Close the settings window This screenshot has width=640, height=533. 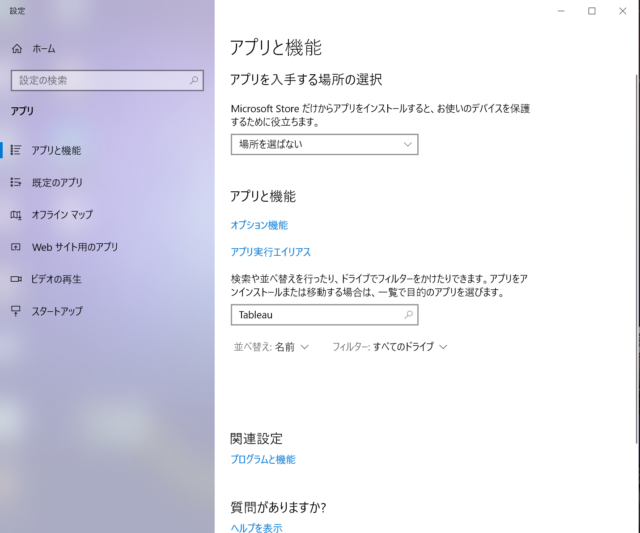click(x=622, y=11)
